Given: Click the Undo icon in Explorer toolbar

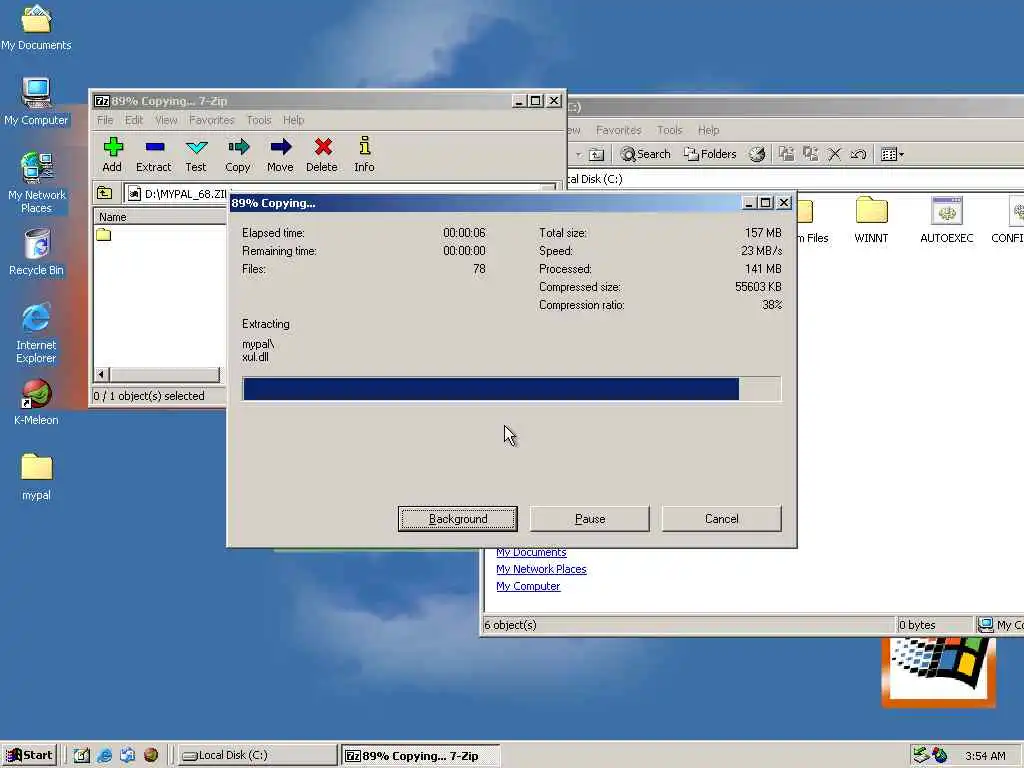Looking at the screenshot, I should tap(858, 154).
